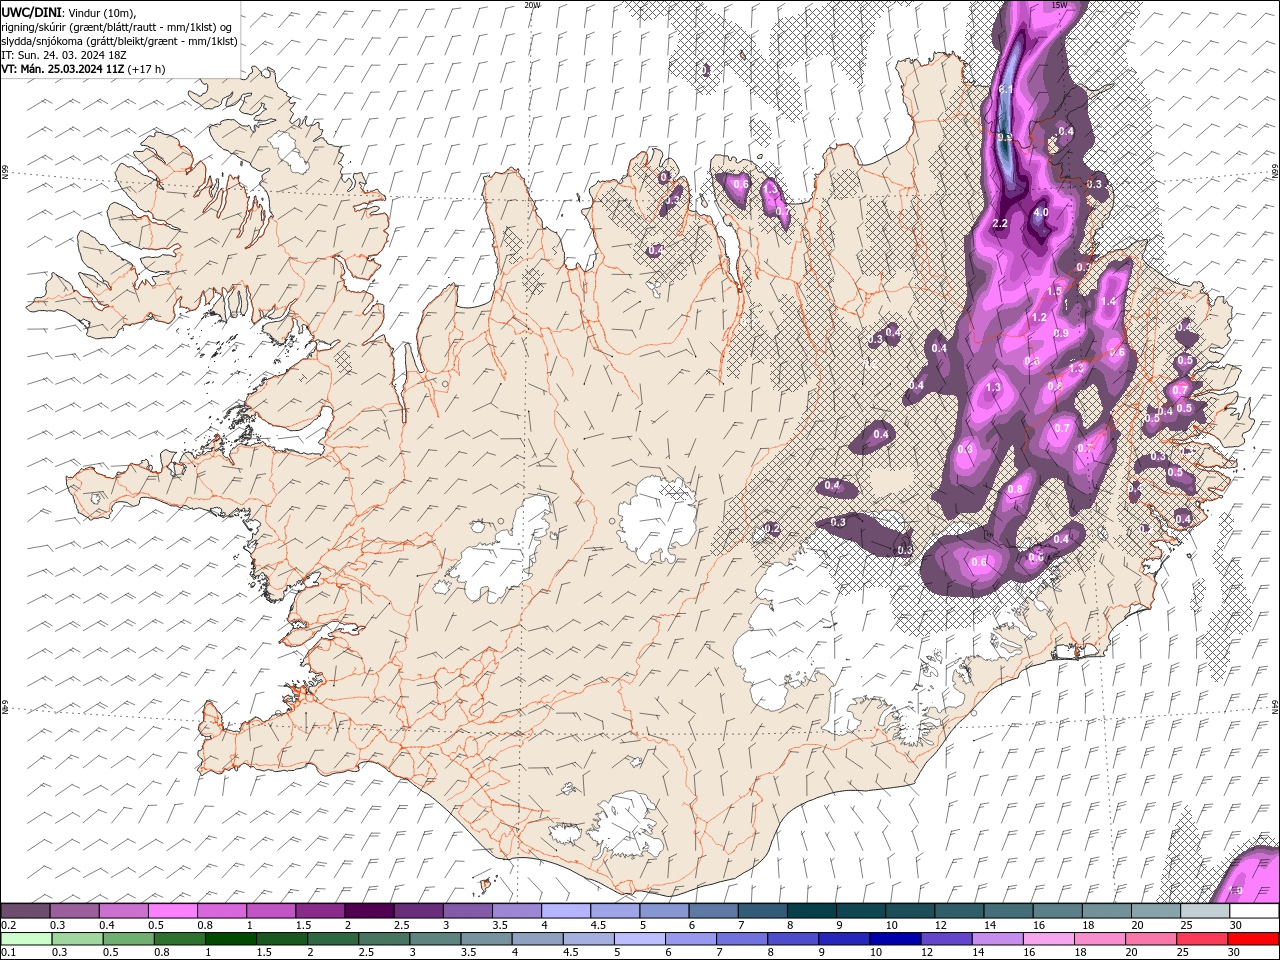Pick the darkest green 1 rain legend swatch
1280x960 pixels.
[x=230, y=939]
